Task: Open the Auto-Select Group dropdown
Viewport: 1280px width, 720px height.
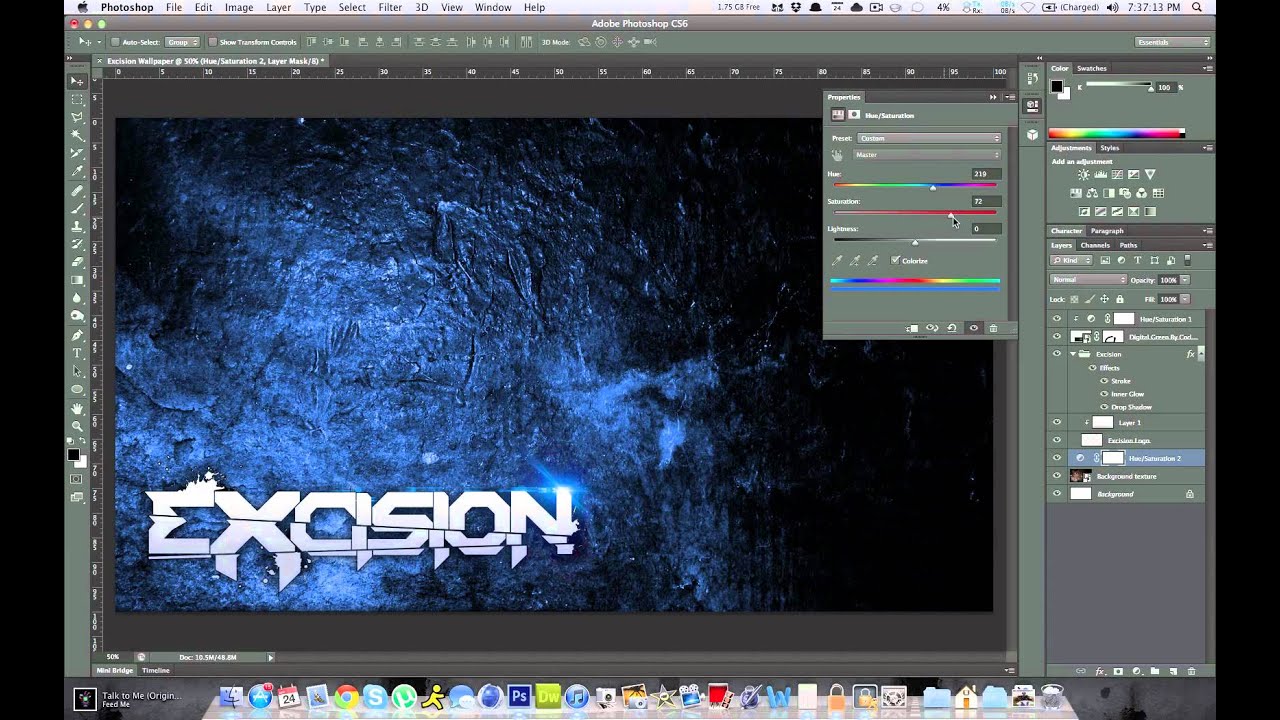Action: click(182, 42)
